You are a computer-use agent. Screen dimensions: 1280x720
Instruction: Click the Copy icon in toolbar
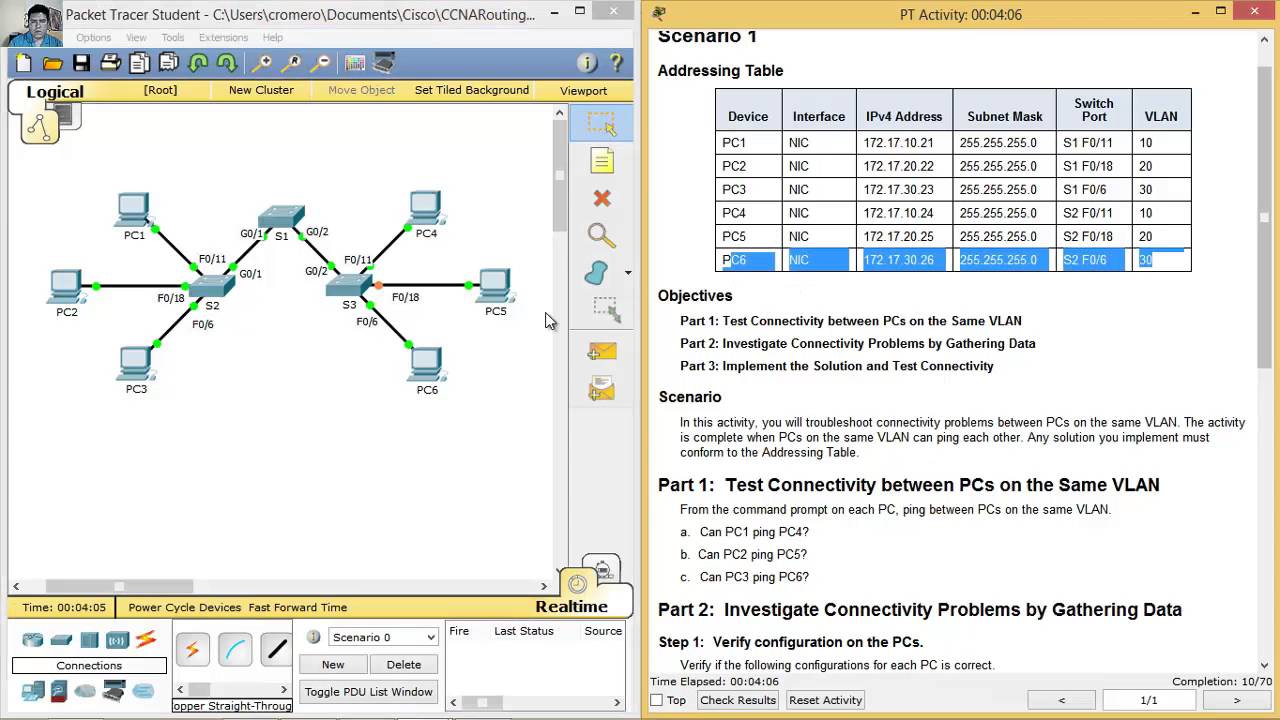(140, 63)
